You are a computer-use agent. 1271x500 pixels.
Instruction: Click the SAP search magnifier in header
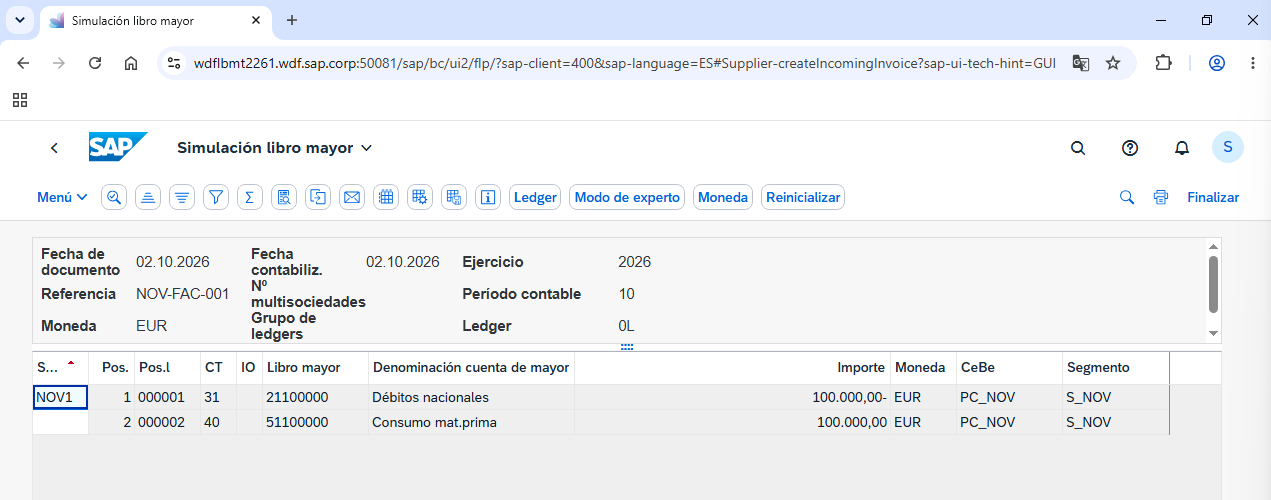click(x=1078, y=148)
